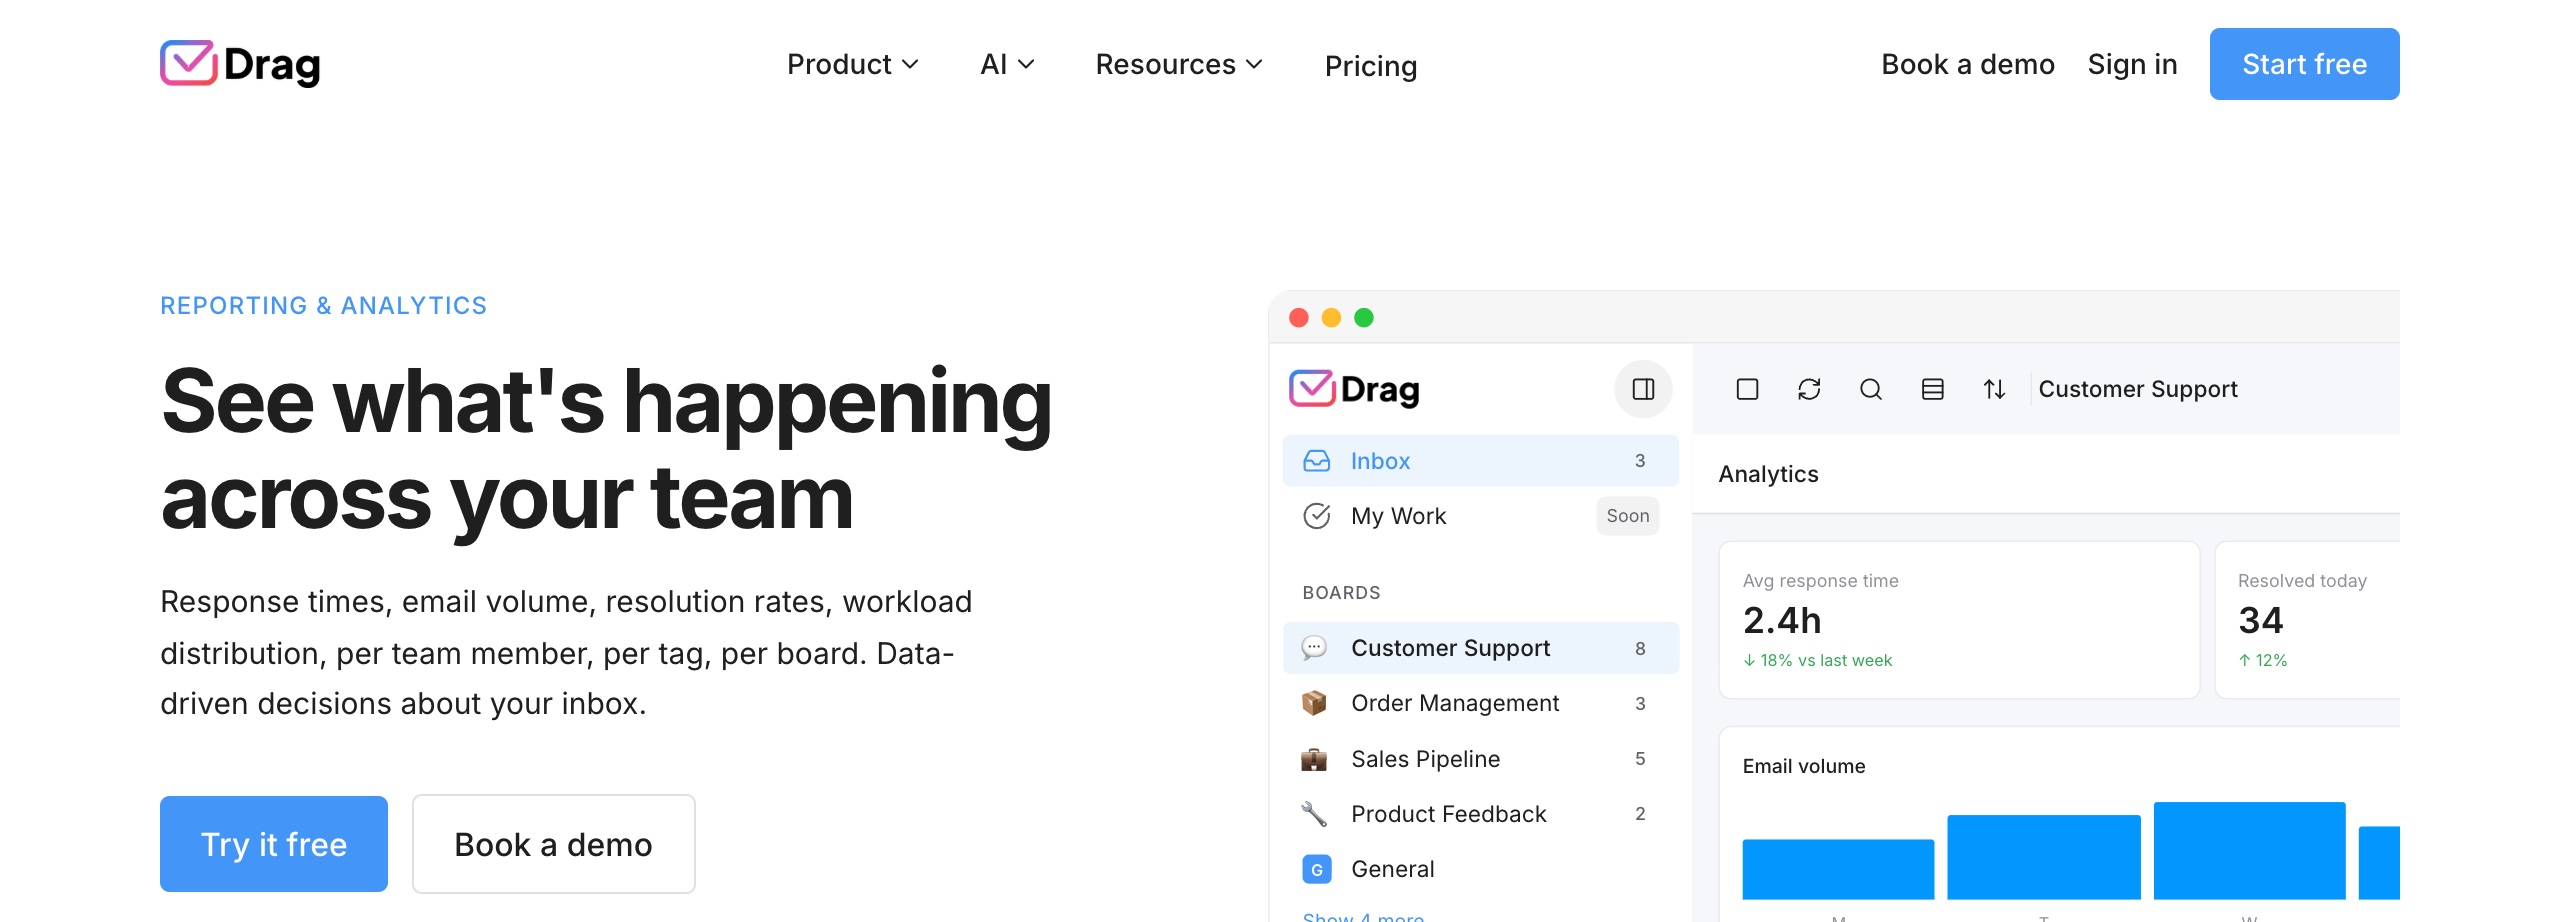The width and height of the screenshot is (2560, 922).
Task: Click the General board G icon
Action: pos(1317,869)
